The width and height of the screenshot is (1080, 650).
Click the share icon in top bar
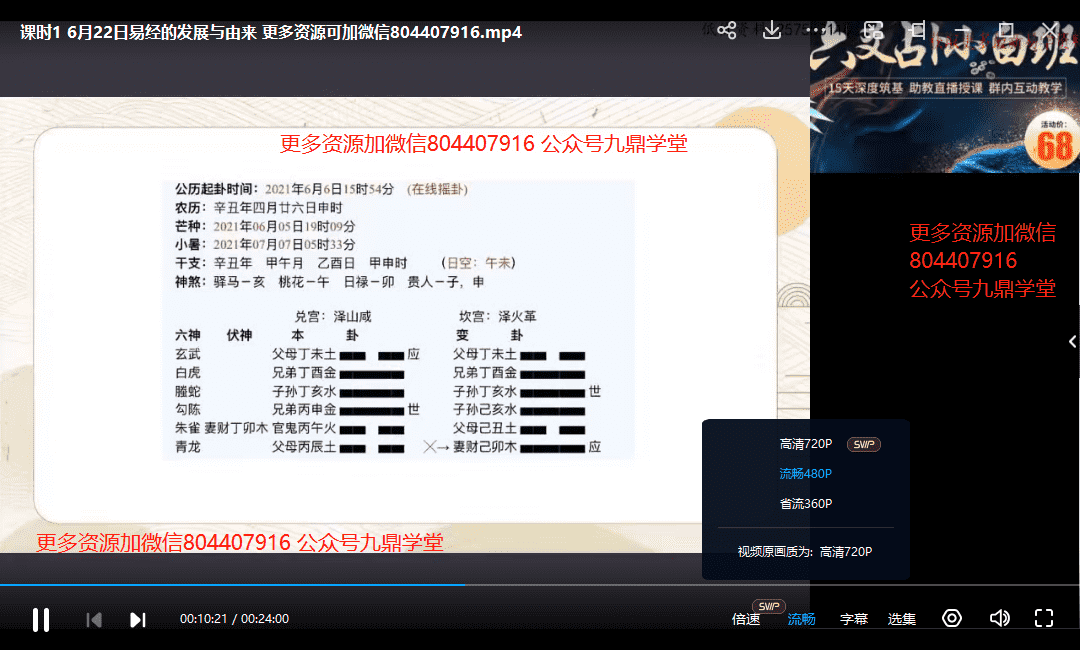pos(727,31)
